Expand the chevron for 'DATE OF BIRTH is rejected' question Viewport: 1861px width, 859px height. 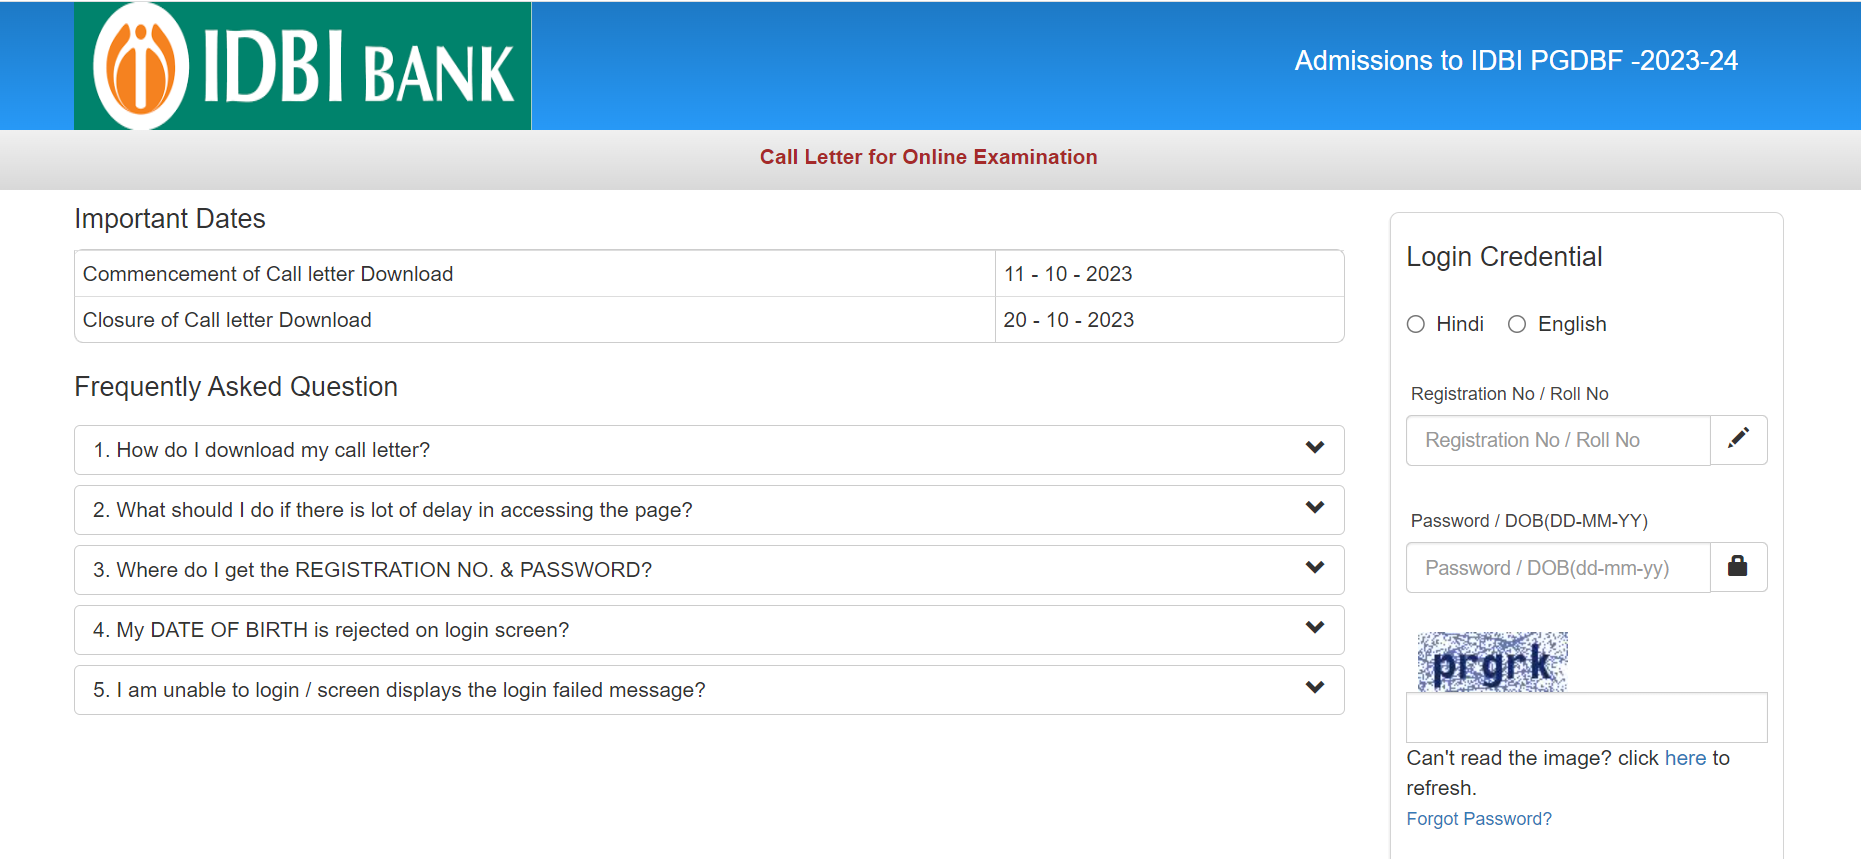tap(1315, 628)
